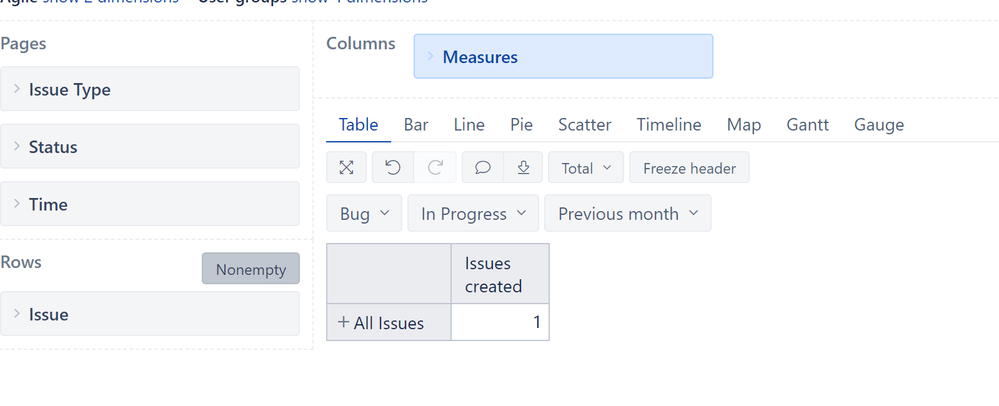Viewport: 999px width, 406px height.
Task: Expand the Time dimension in Pages
Action: pyautogui.click(x=150, y=204)
